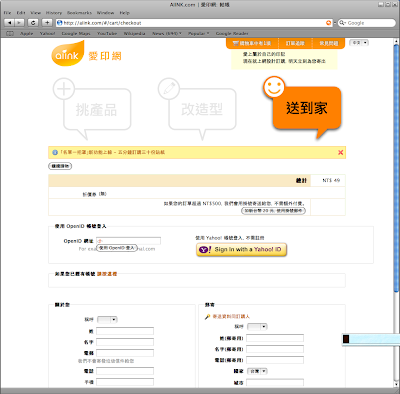Open the title dropdown in the shipping form
Screen dimensions: 400x394
[257, 327]
